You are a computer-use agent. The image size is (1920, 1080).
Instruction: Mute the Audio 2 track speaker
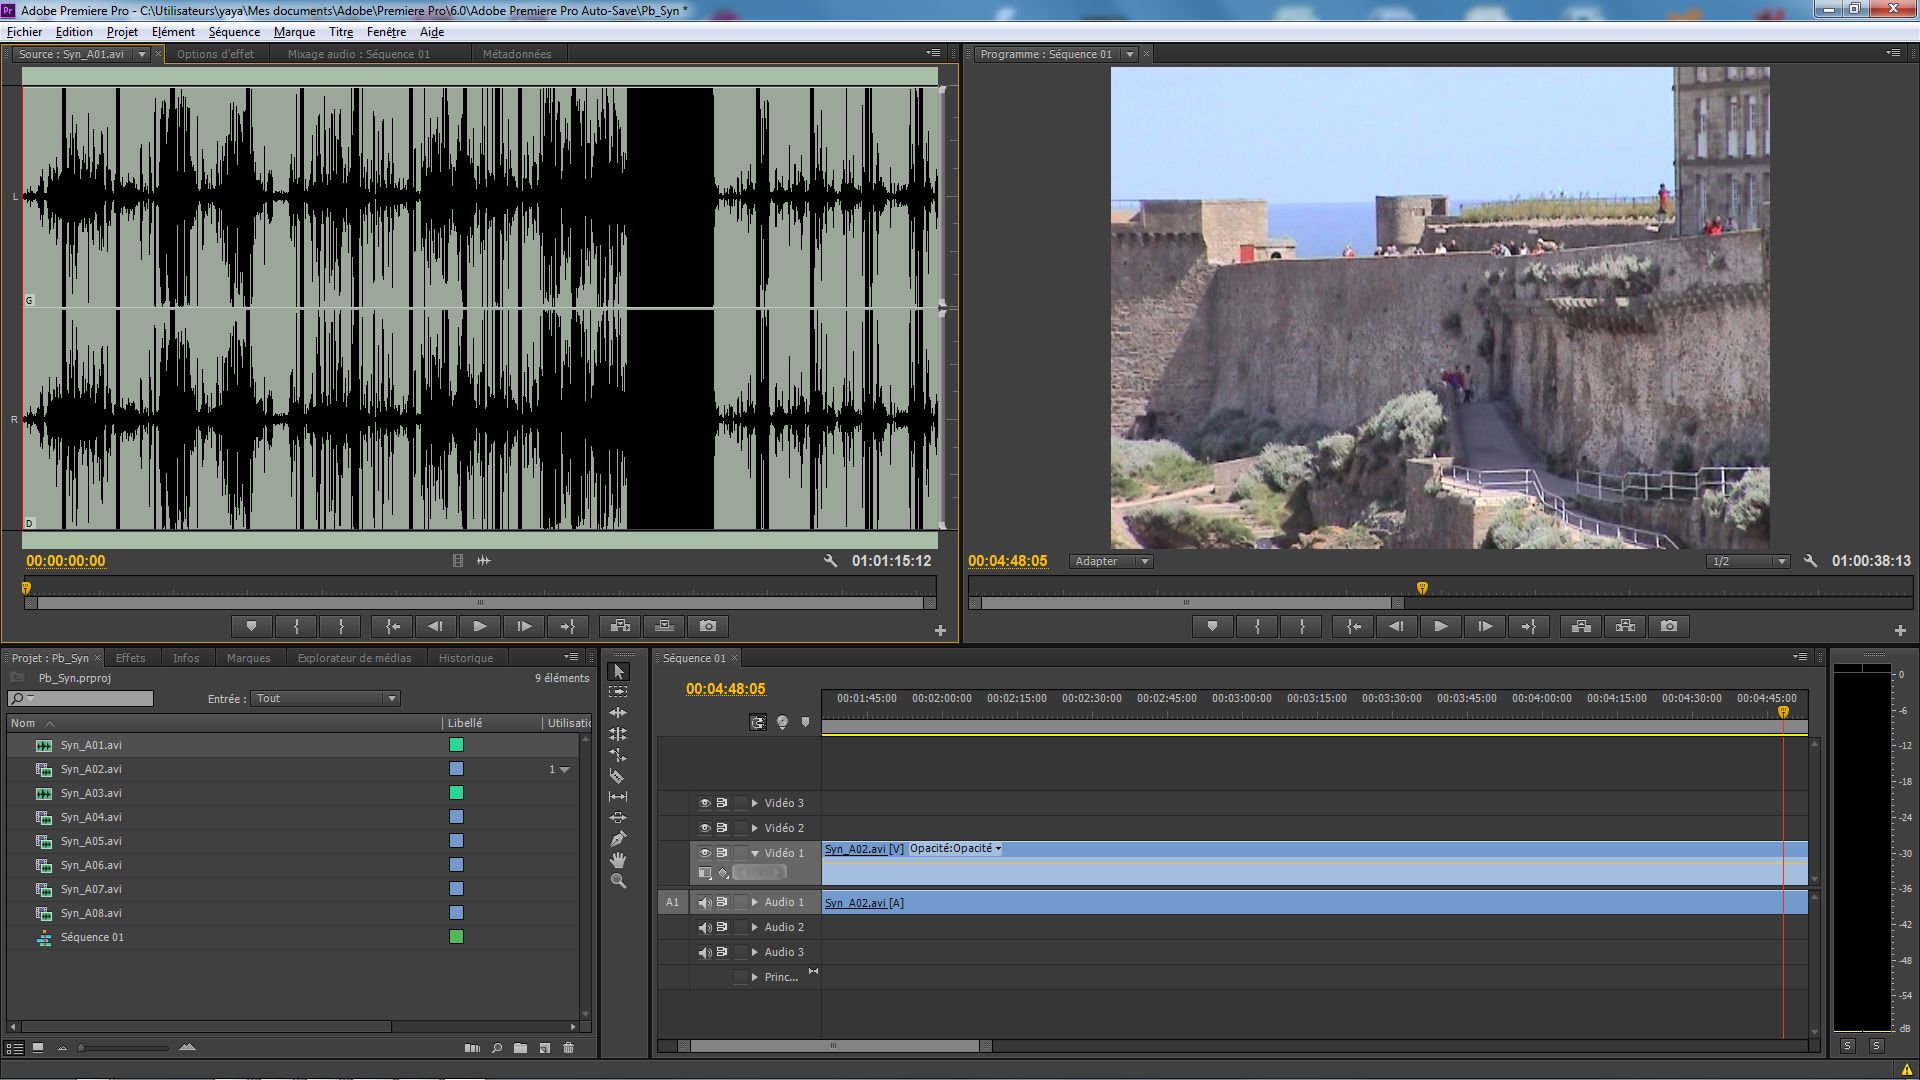point(704,928)
